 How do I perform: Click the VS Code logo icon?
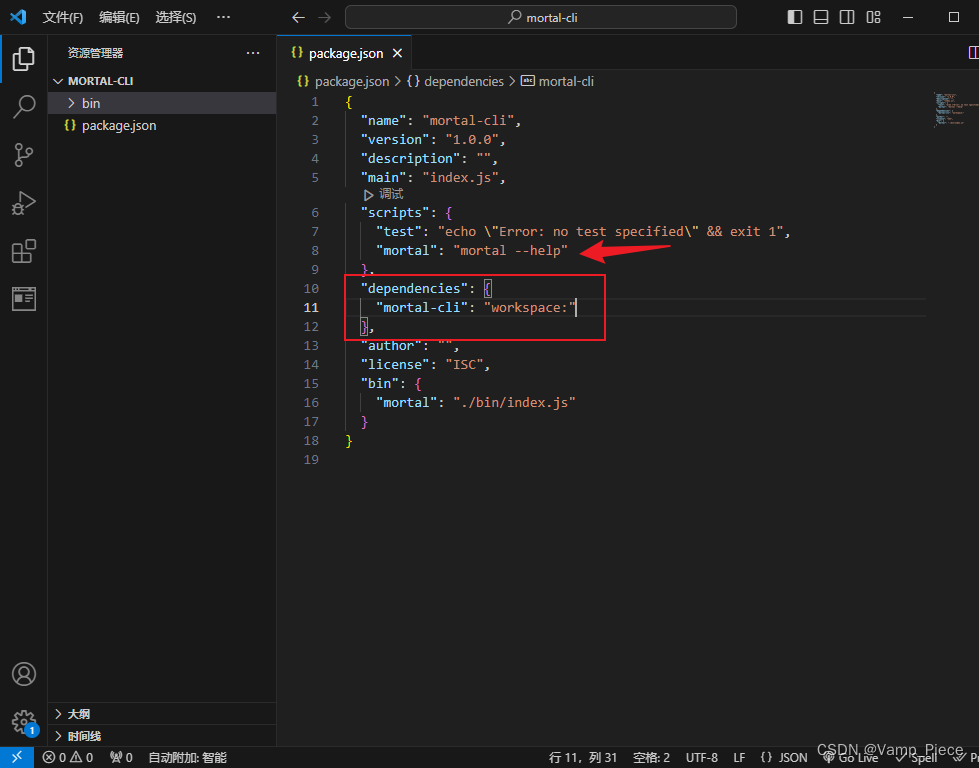click(18, 17)
